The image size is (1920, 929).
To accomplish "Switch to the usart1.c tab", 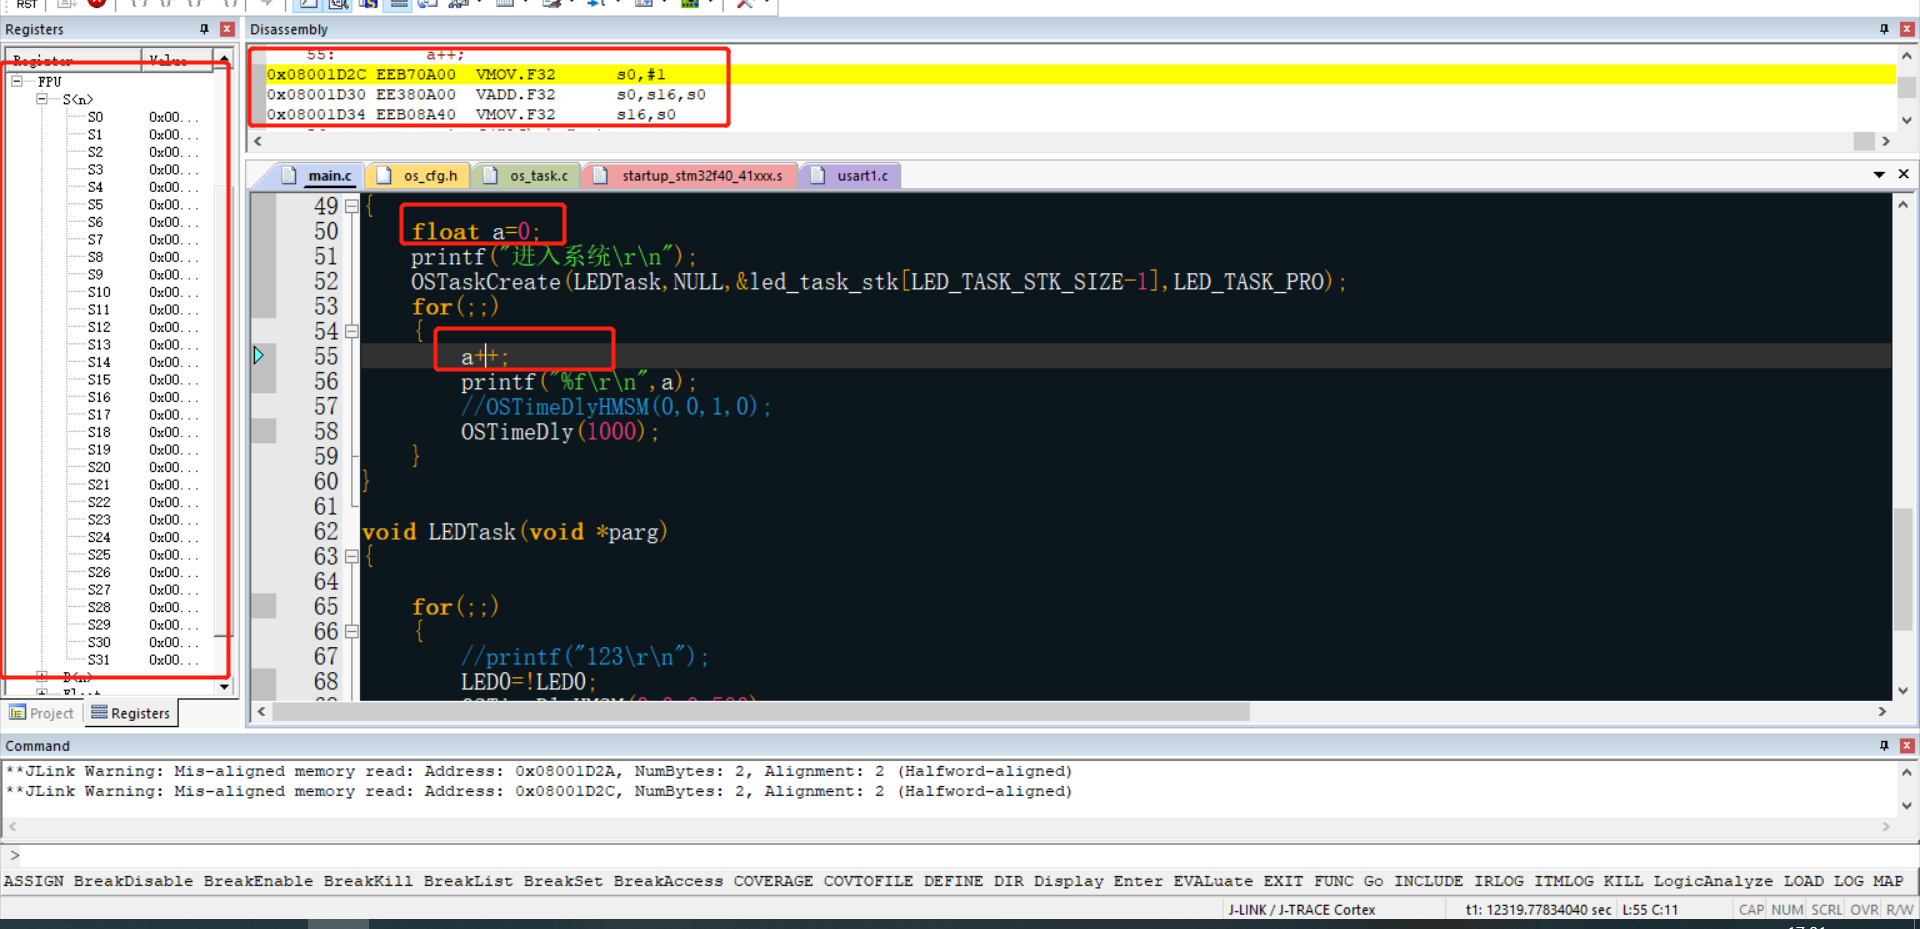I will coord(862,176).
